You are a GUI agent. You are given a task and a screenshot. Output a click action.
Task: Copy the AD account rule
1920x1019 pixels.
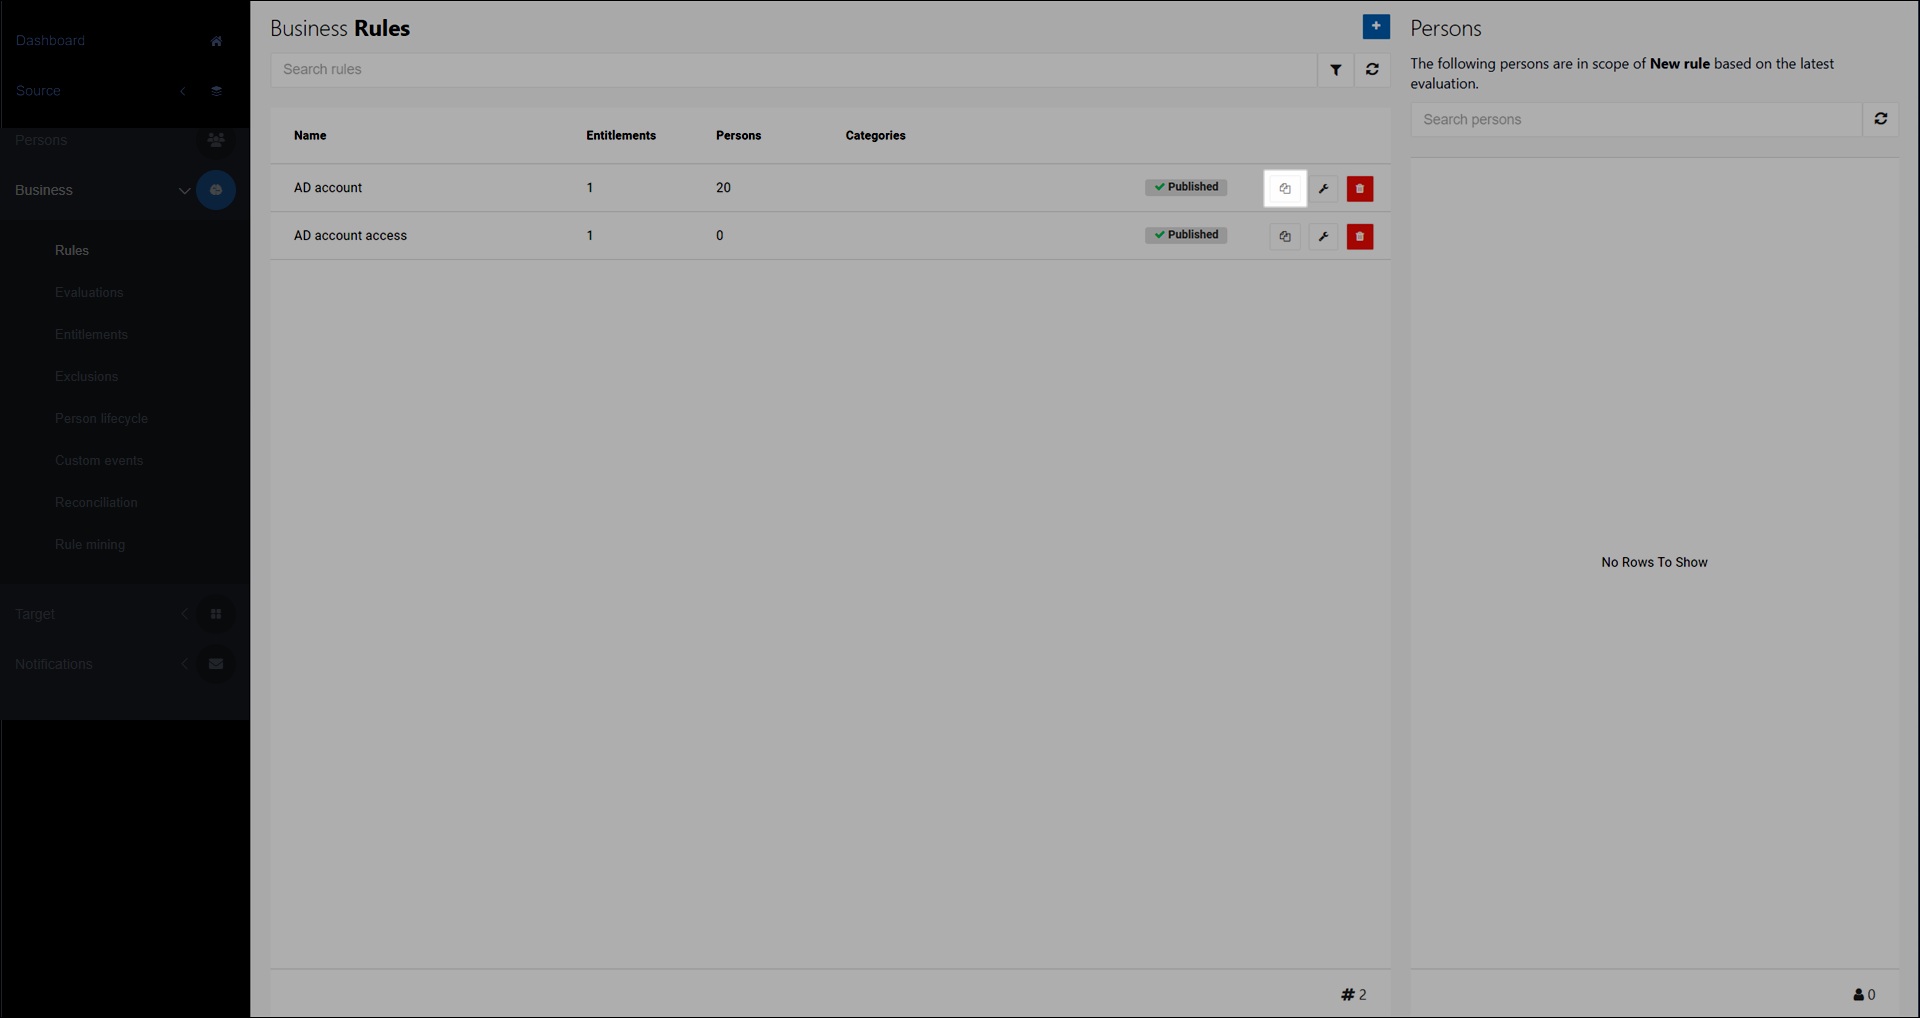point(1285,189)
